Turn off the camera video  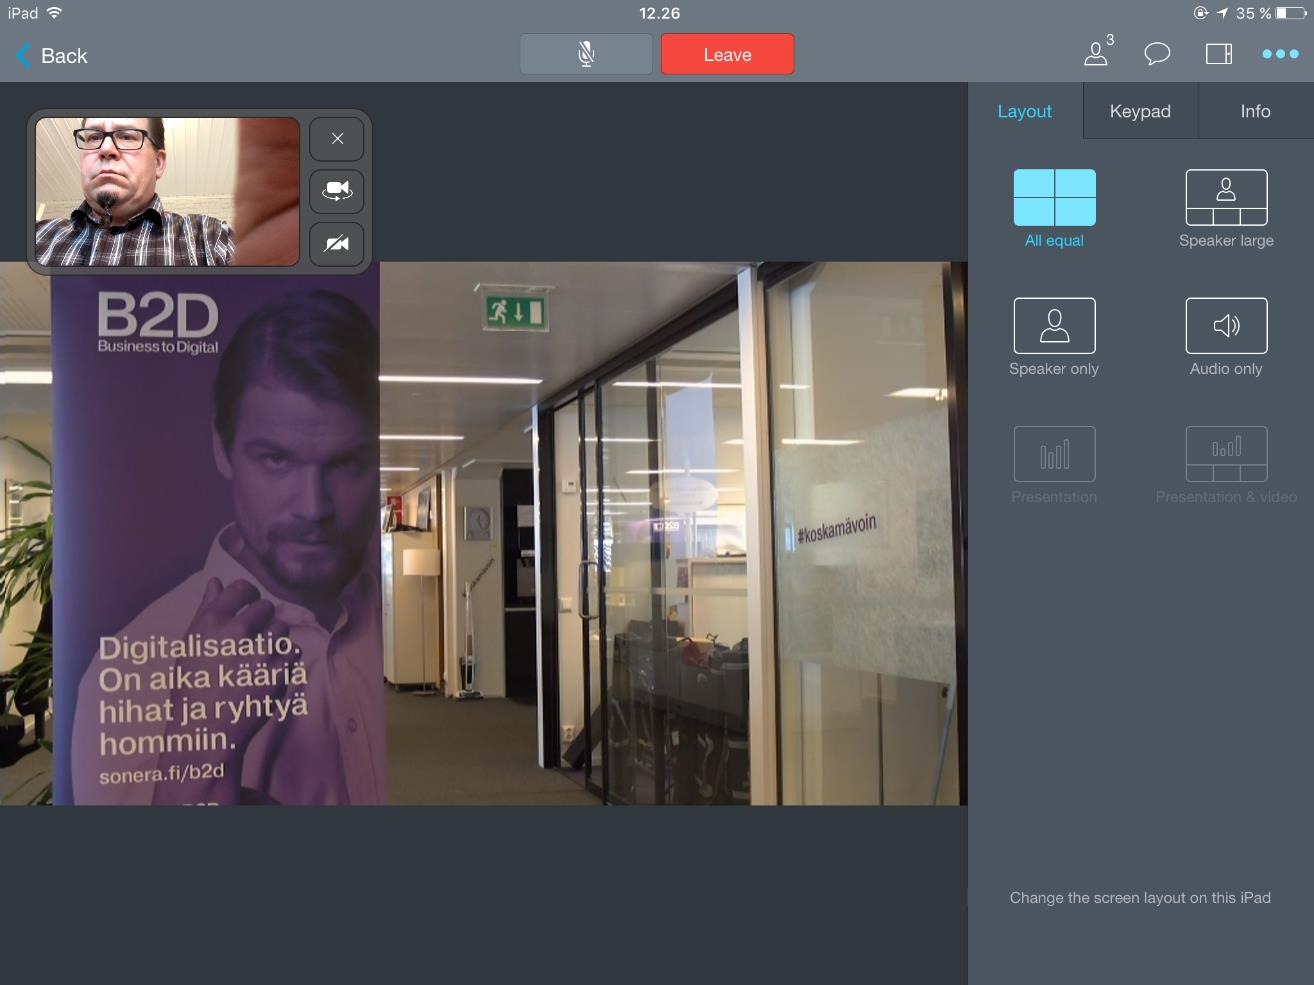337,243
